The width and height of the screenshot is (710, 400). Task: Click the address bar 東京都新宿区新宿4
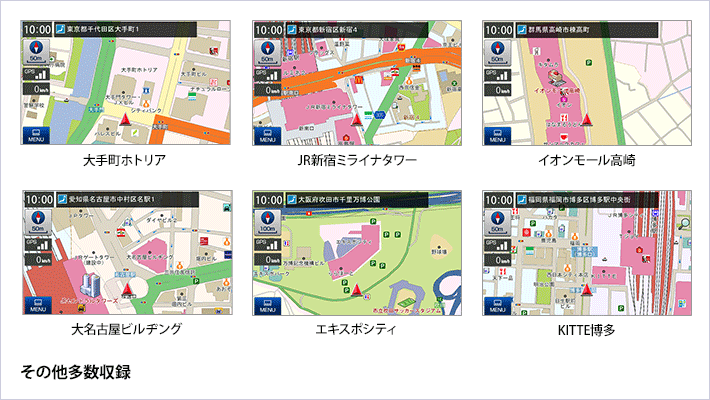click(x=357, y=30)
